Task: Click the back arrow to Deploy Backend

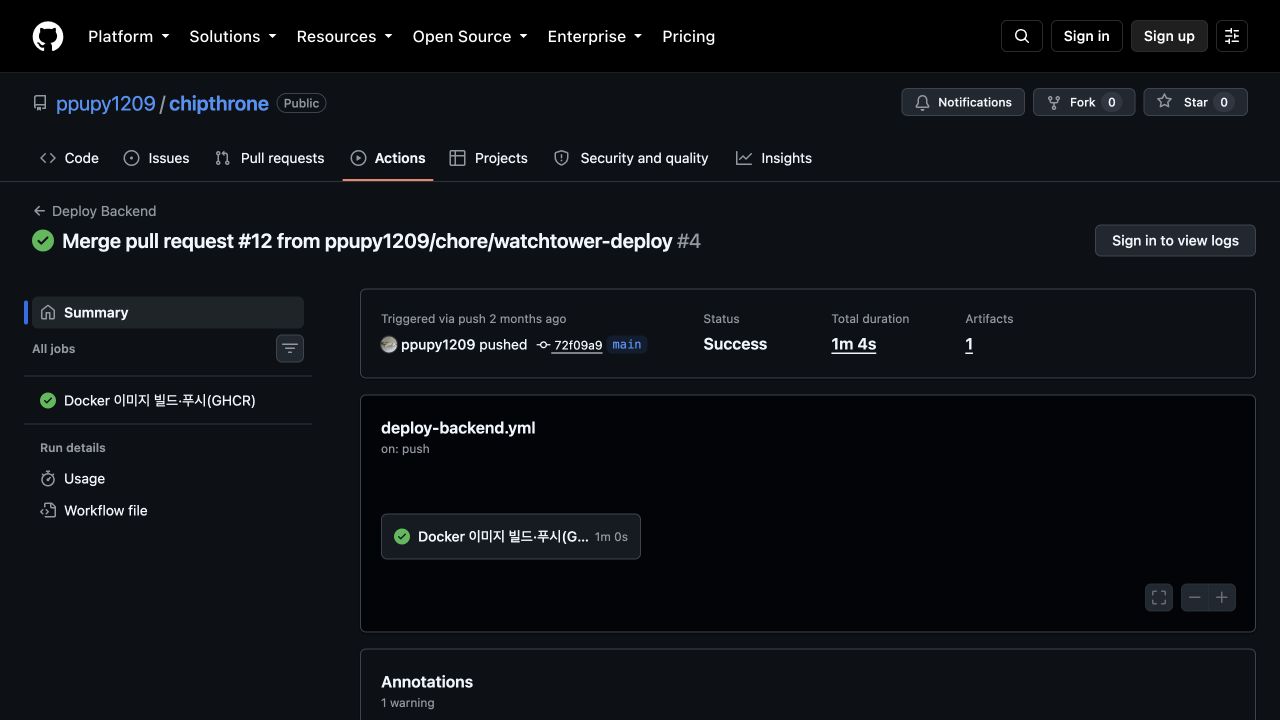Action: click(x=39, y=211)
